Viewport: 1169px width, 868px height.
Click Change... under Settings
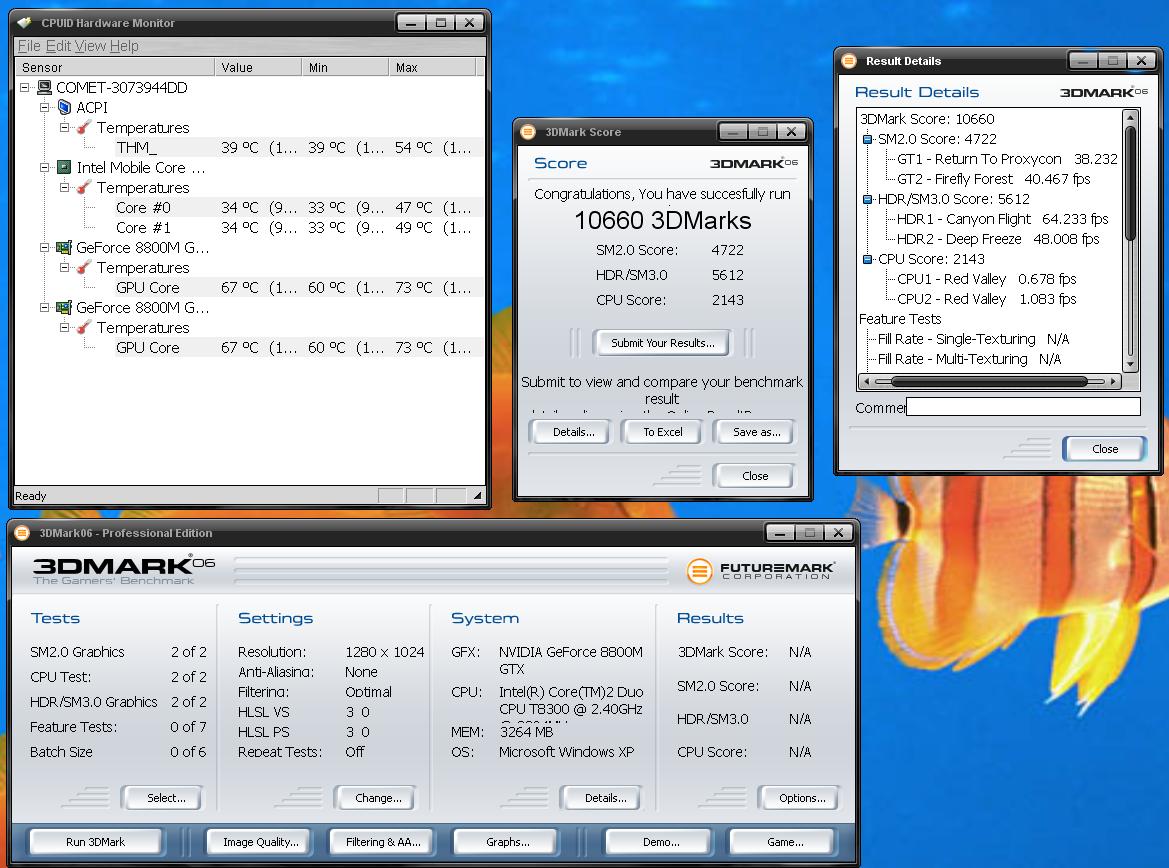(x=377, y=798)
